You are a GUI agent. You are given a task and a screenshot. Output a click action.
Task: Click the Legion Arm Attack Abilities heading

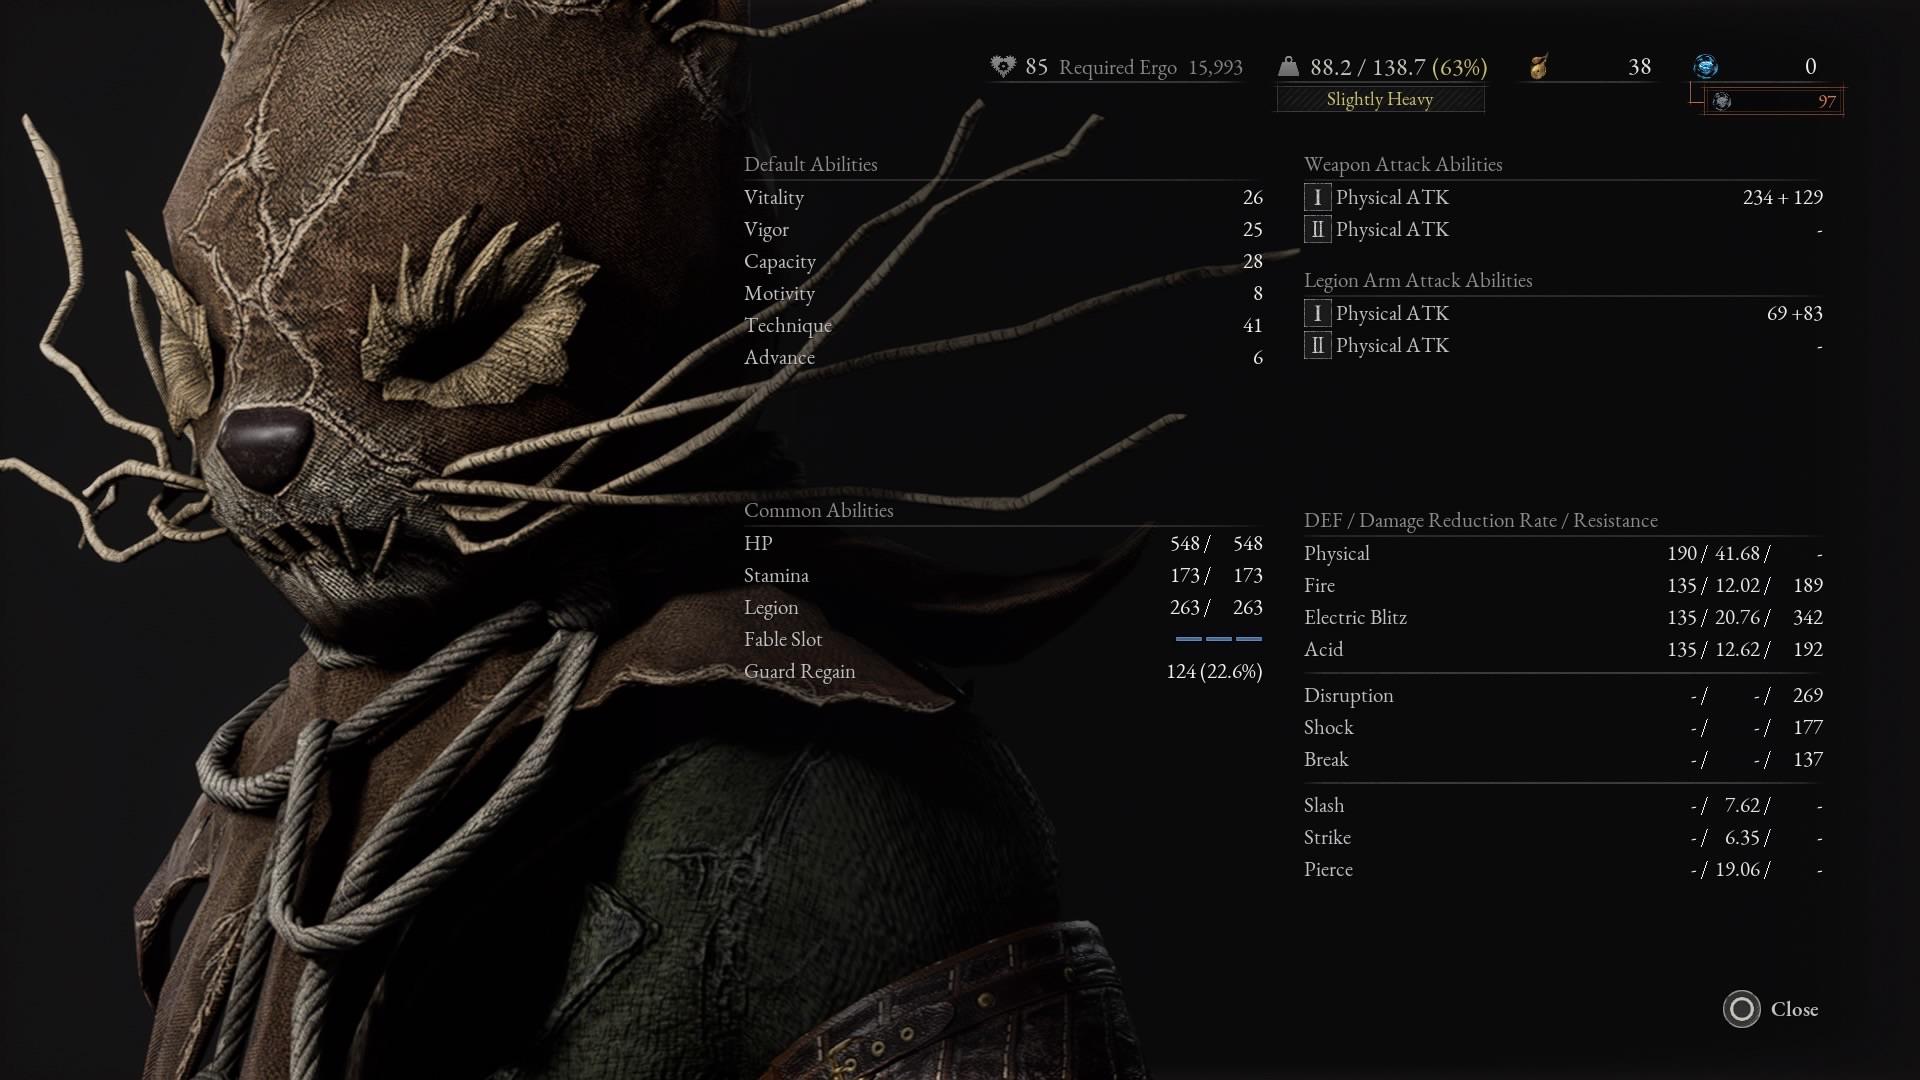click(1418, 280)
